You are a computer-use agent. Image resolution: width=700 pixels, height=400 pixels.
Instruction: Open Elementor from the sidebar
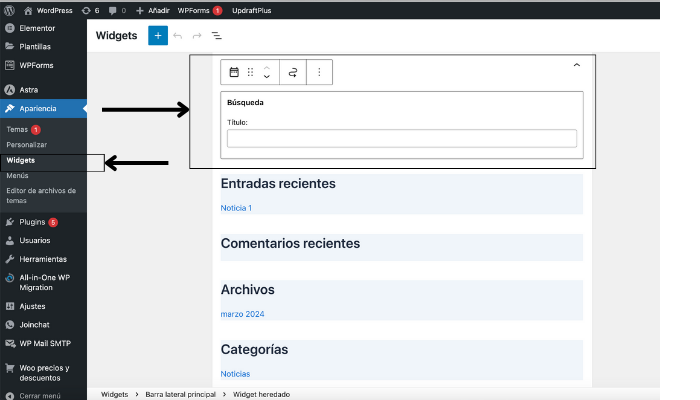pyautogui.click(x=36, y=28)
